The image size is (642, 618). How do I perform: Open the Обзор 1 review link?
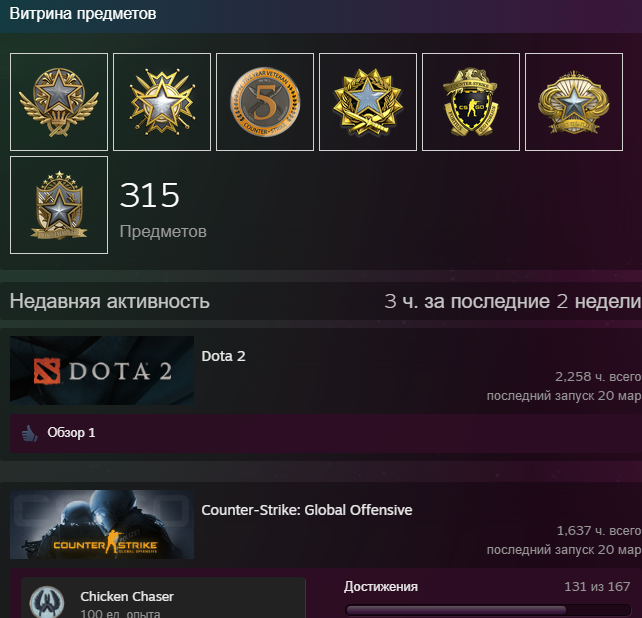click(71, 432)
